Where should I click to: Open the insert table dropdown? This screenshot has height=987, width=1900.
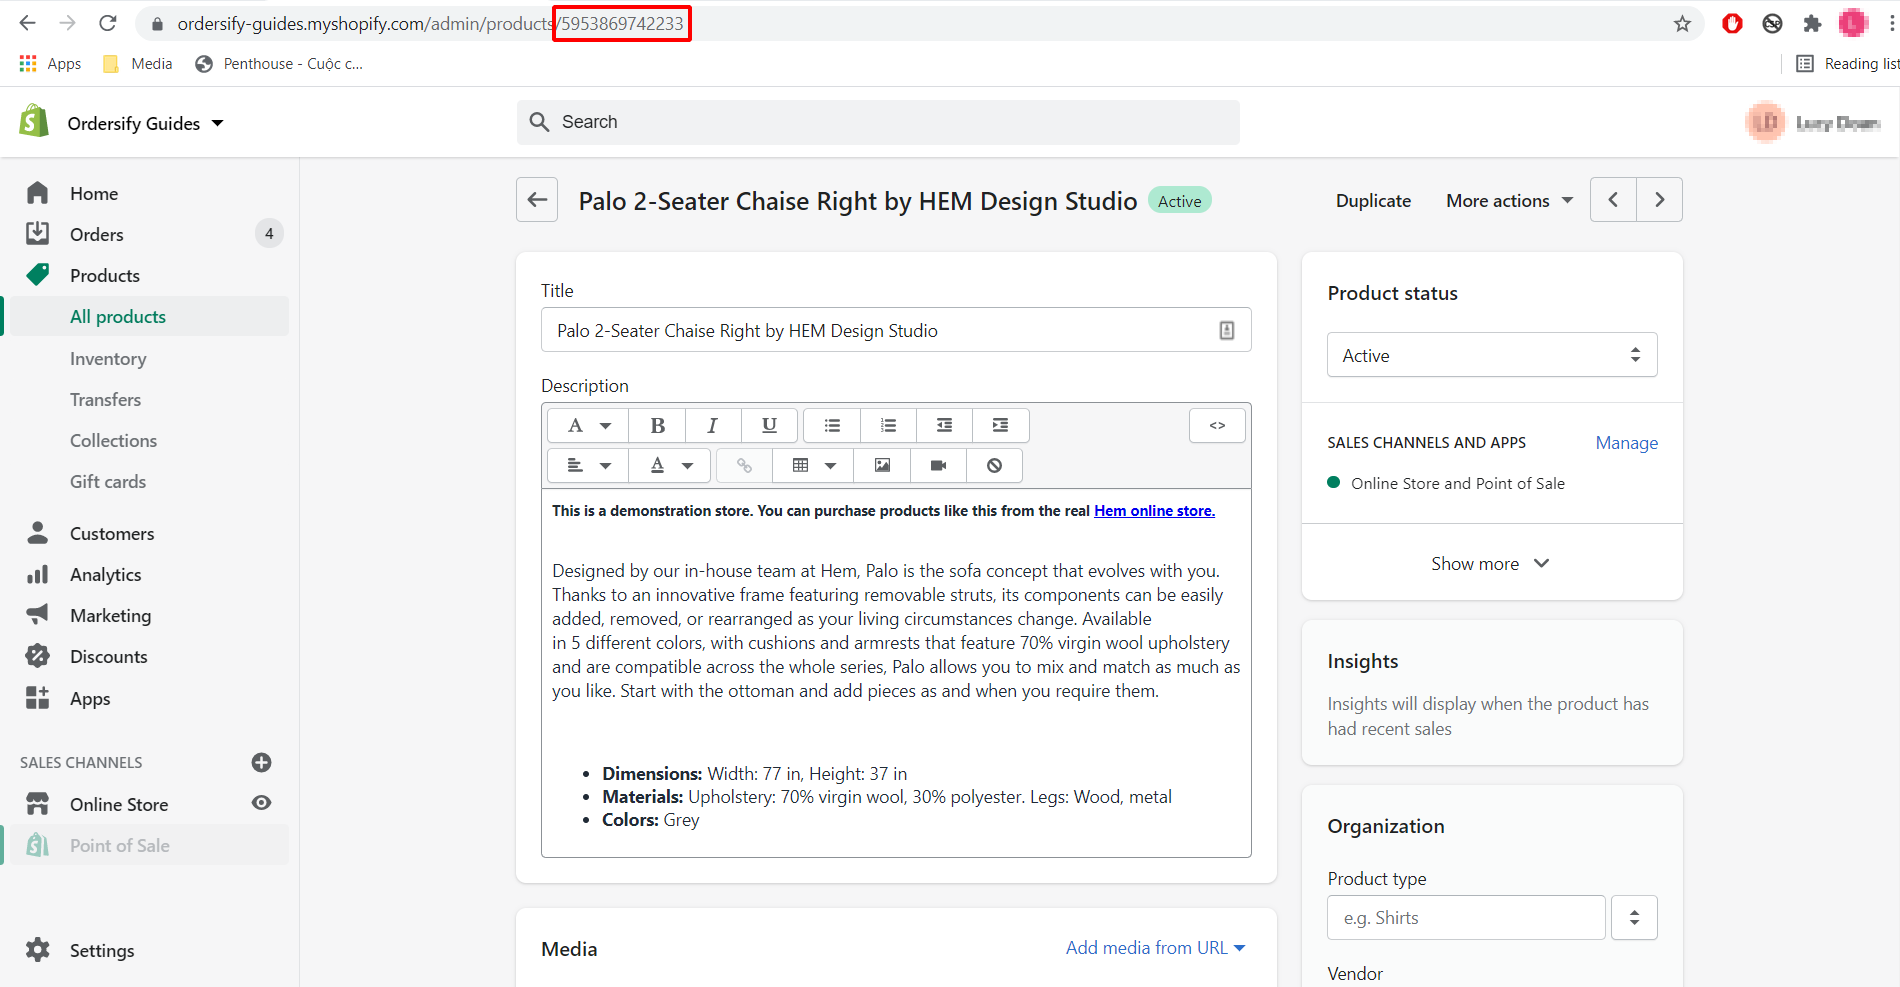[x=813, y=465]
